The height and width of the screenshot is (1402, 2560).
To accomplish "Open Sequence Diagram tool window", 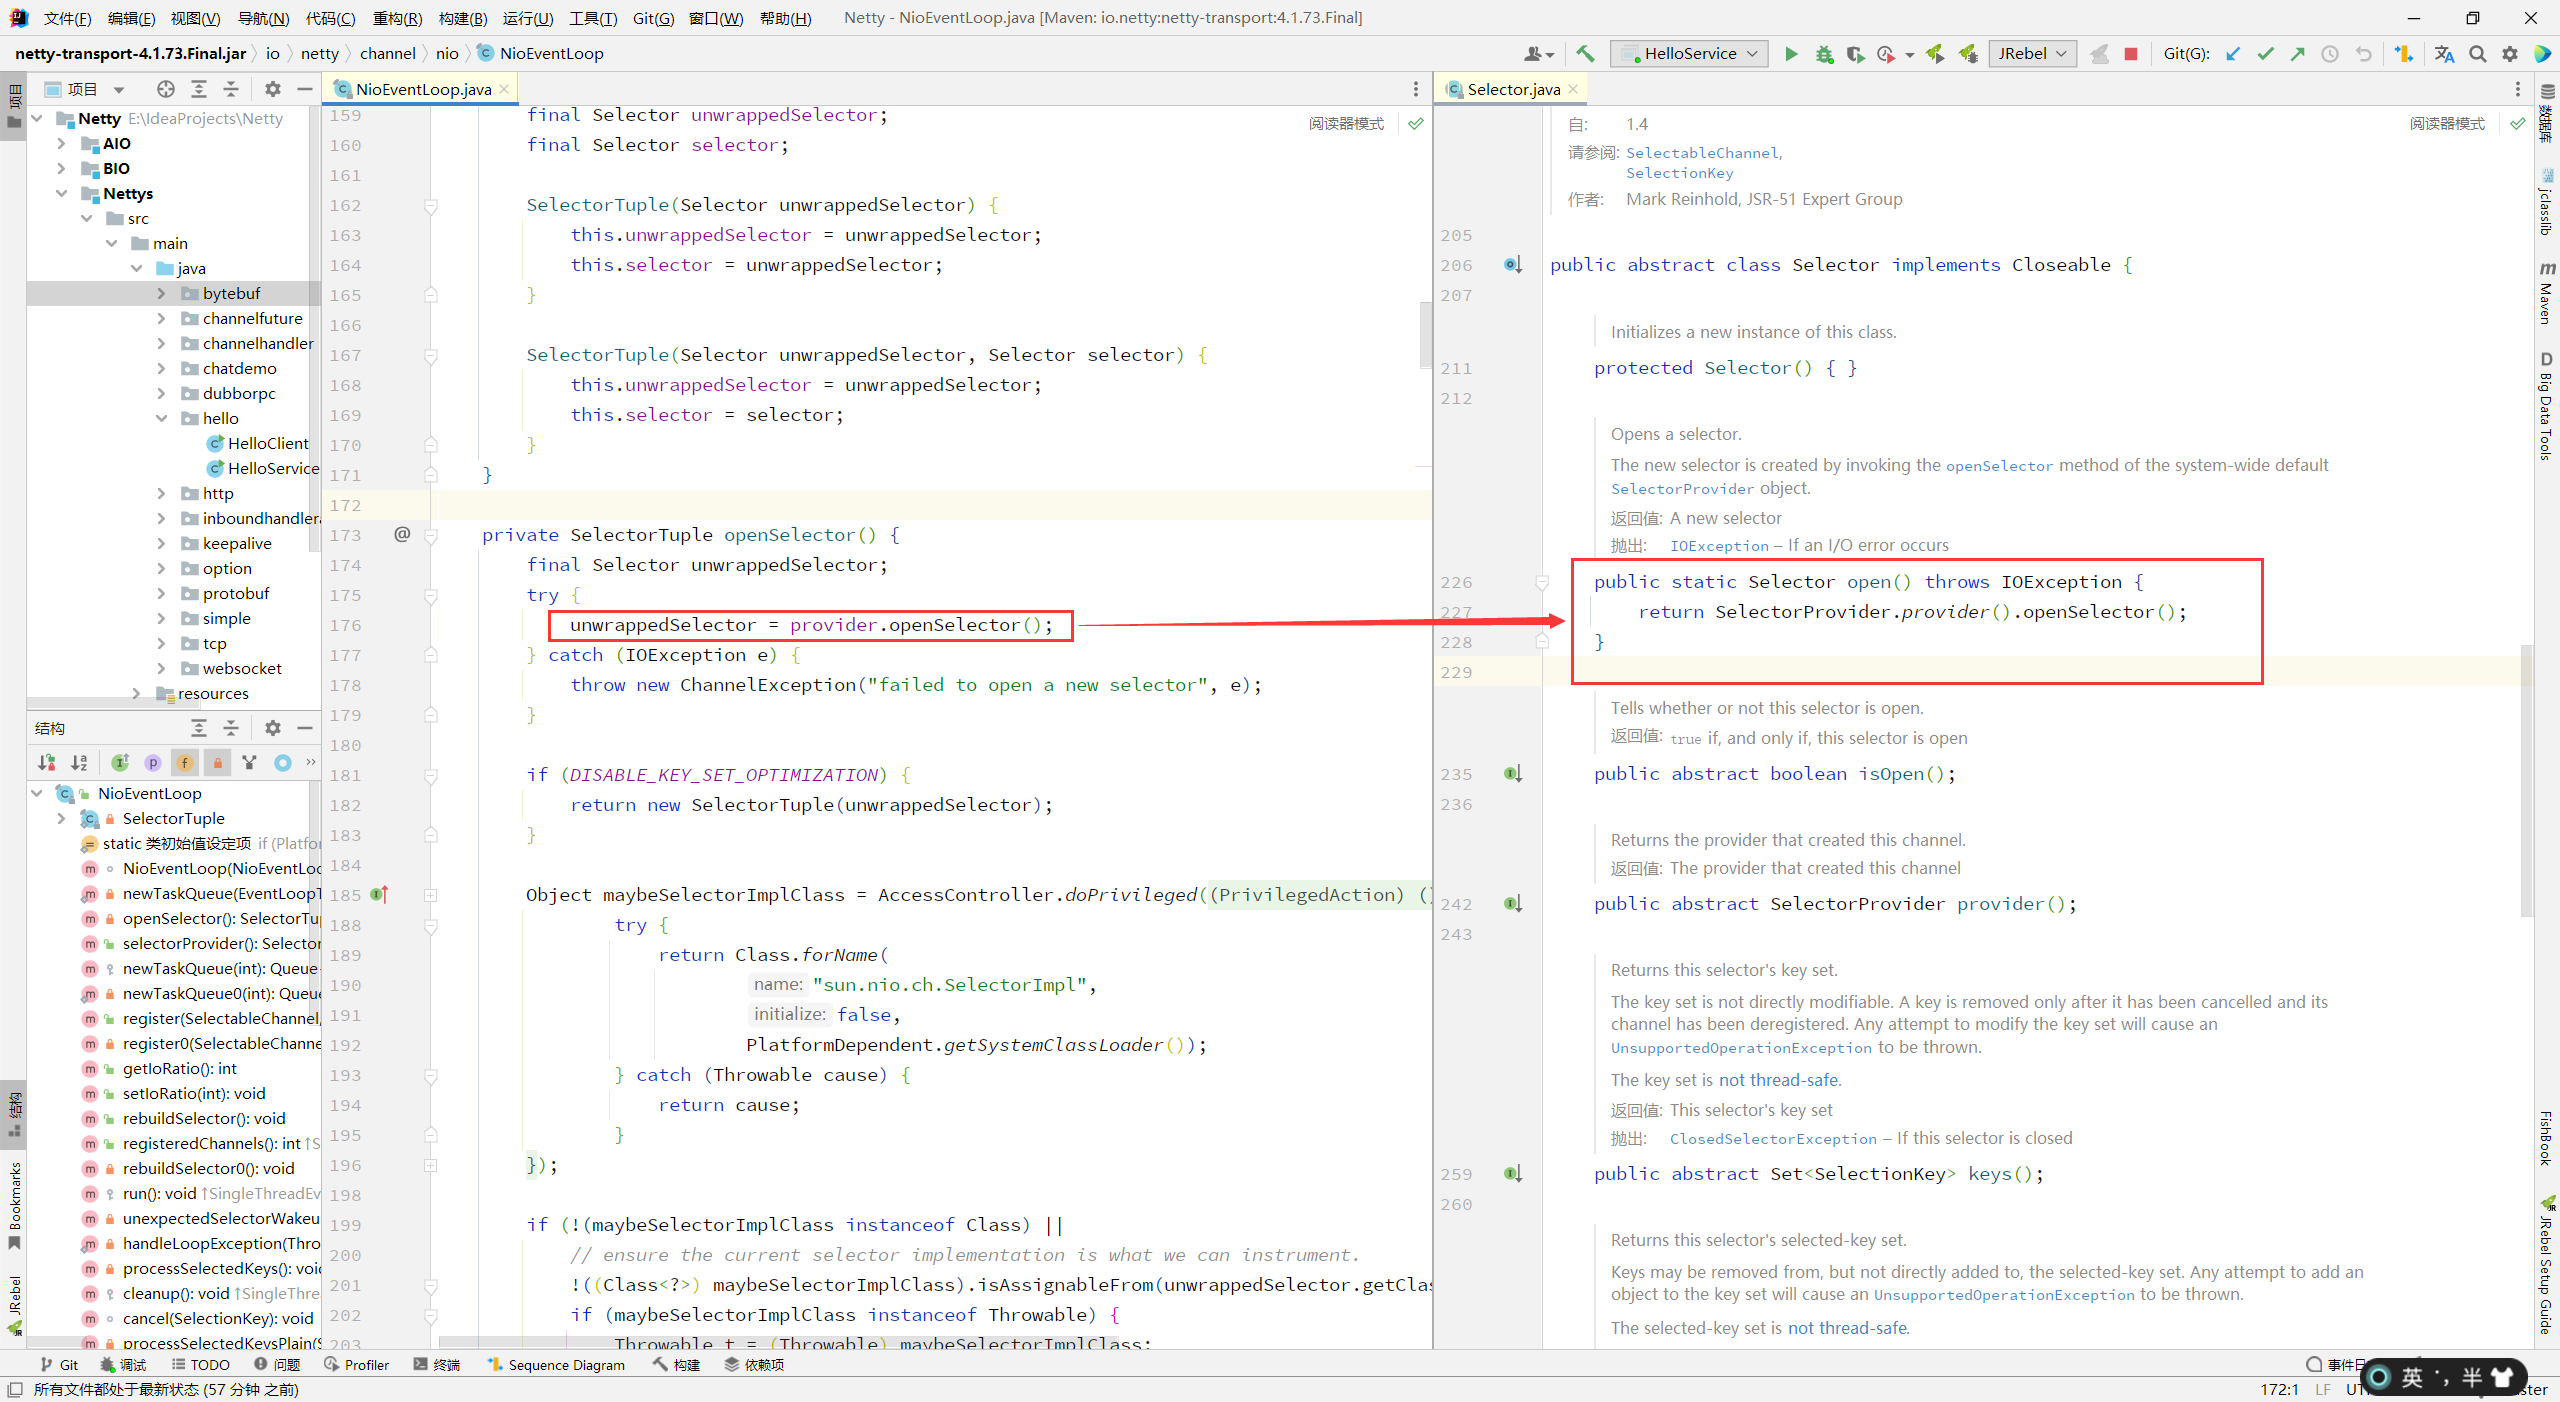I will (x=556, y=1364).
